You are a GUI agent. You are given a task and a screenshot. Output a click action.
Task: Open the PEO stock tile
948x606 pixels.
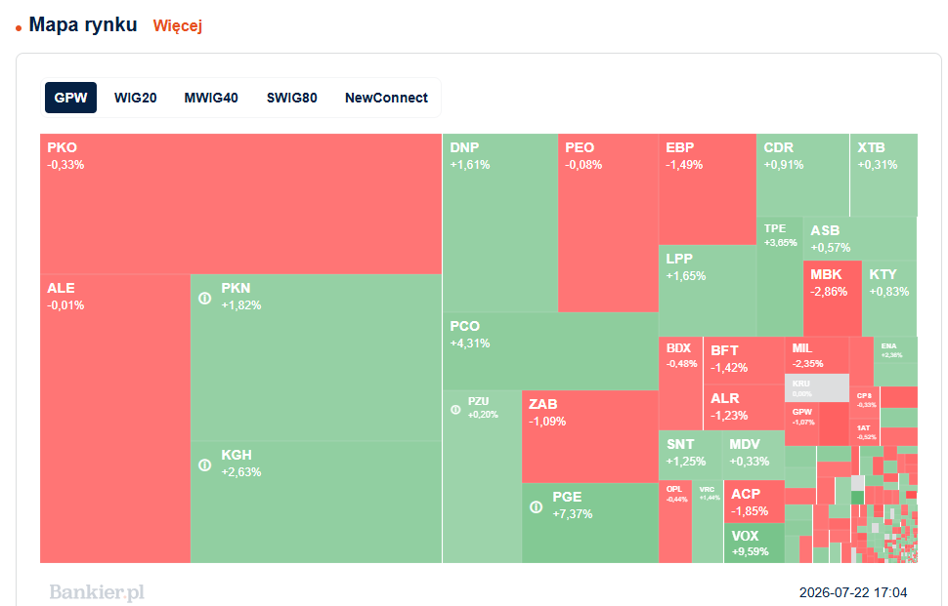608,223
